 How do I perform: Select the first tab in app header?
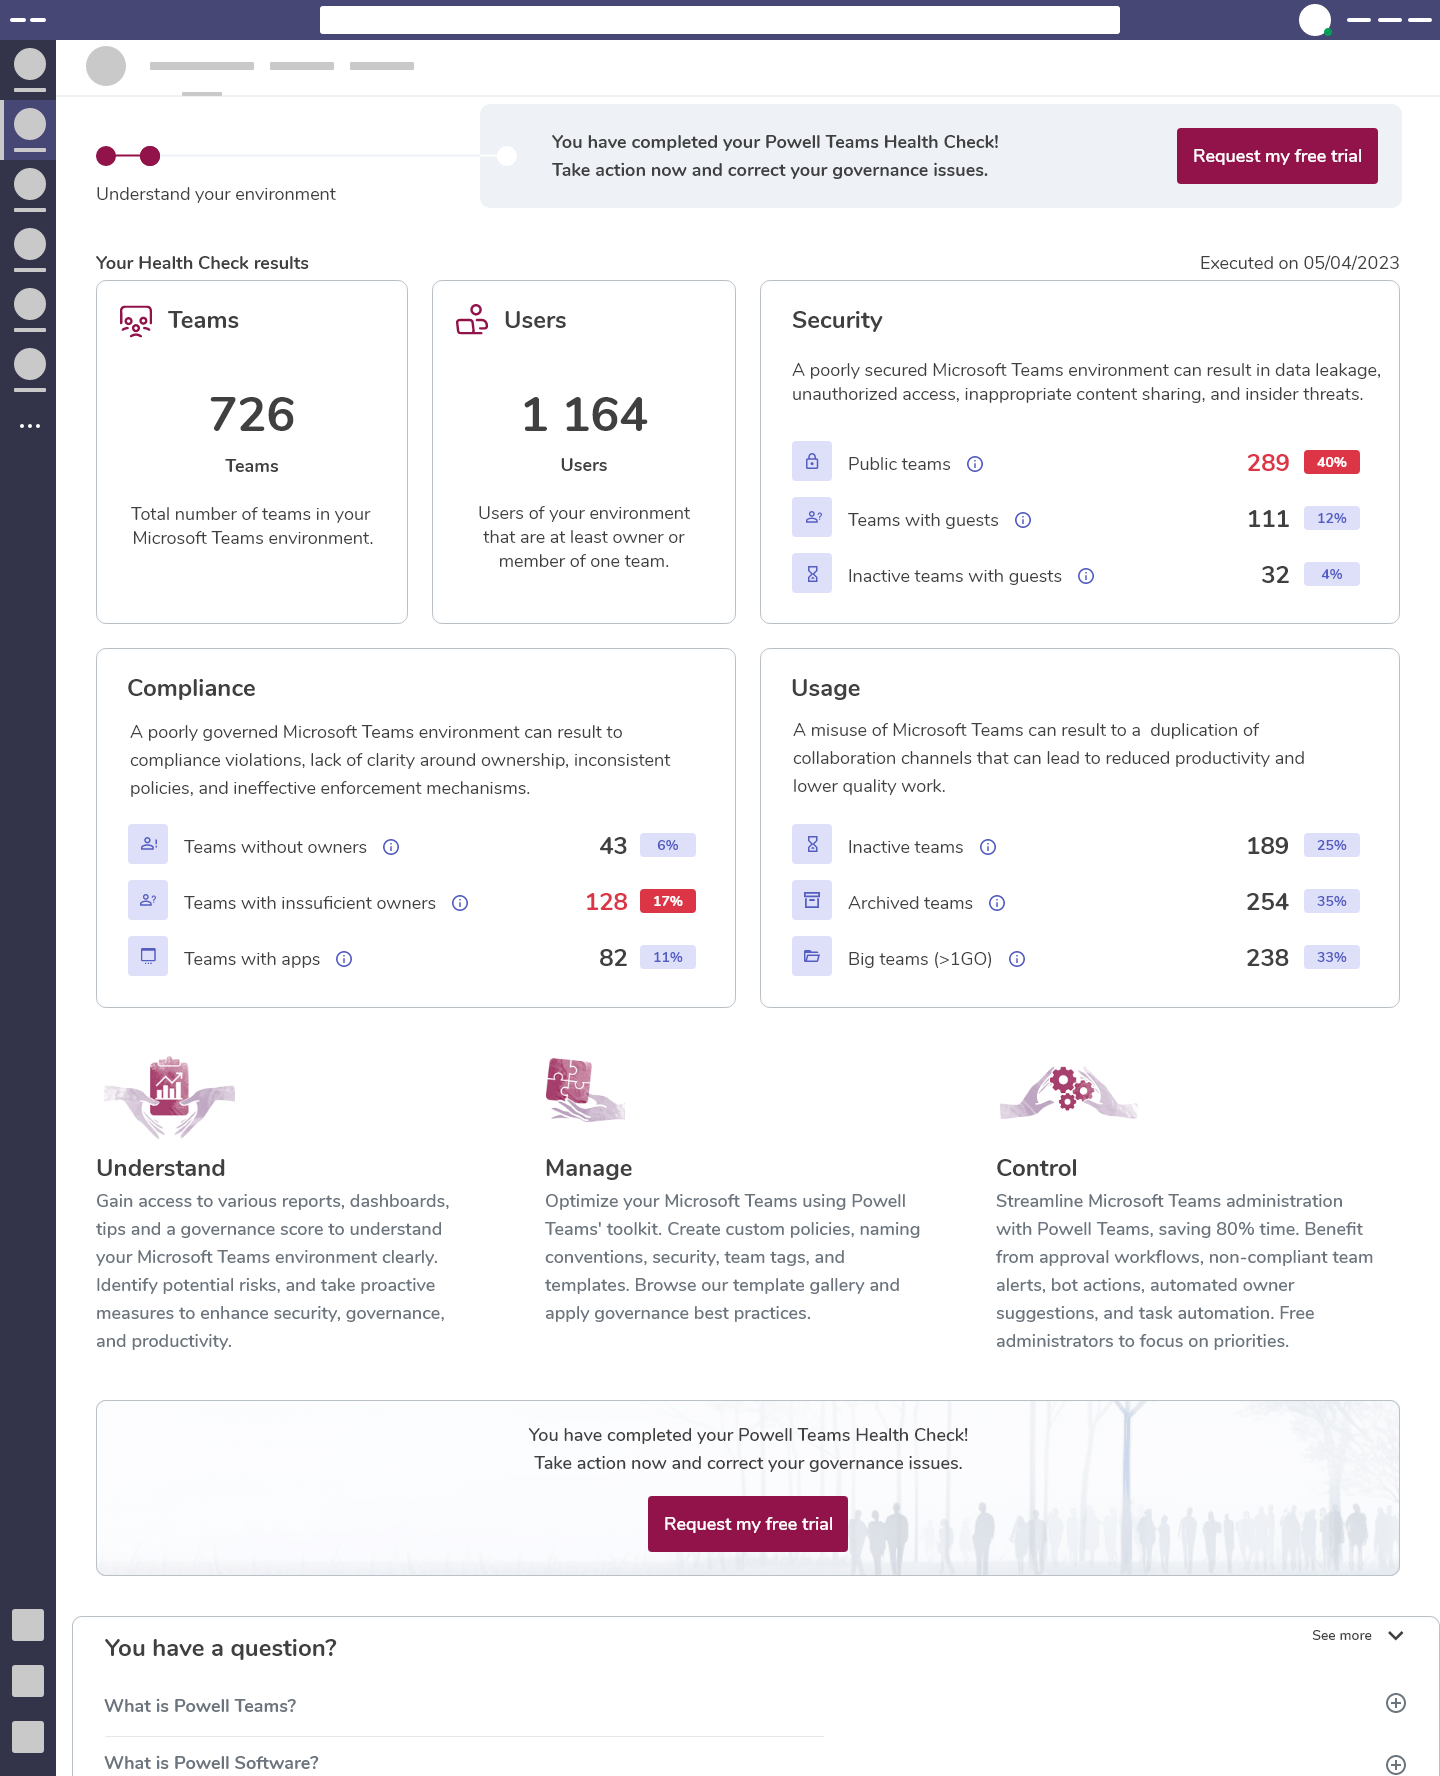(x=202, y=66)
